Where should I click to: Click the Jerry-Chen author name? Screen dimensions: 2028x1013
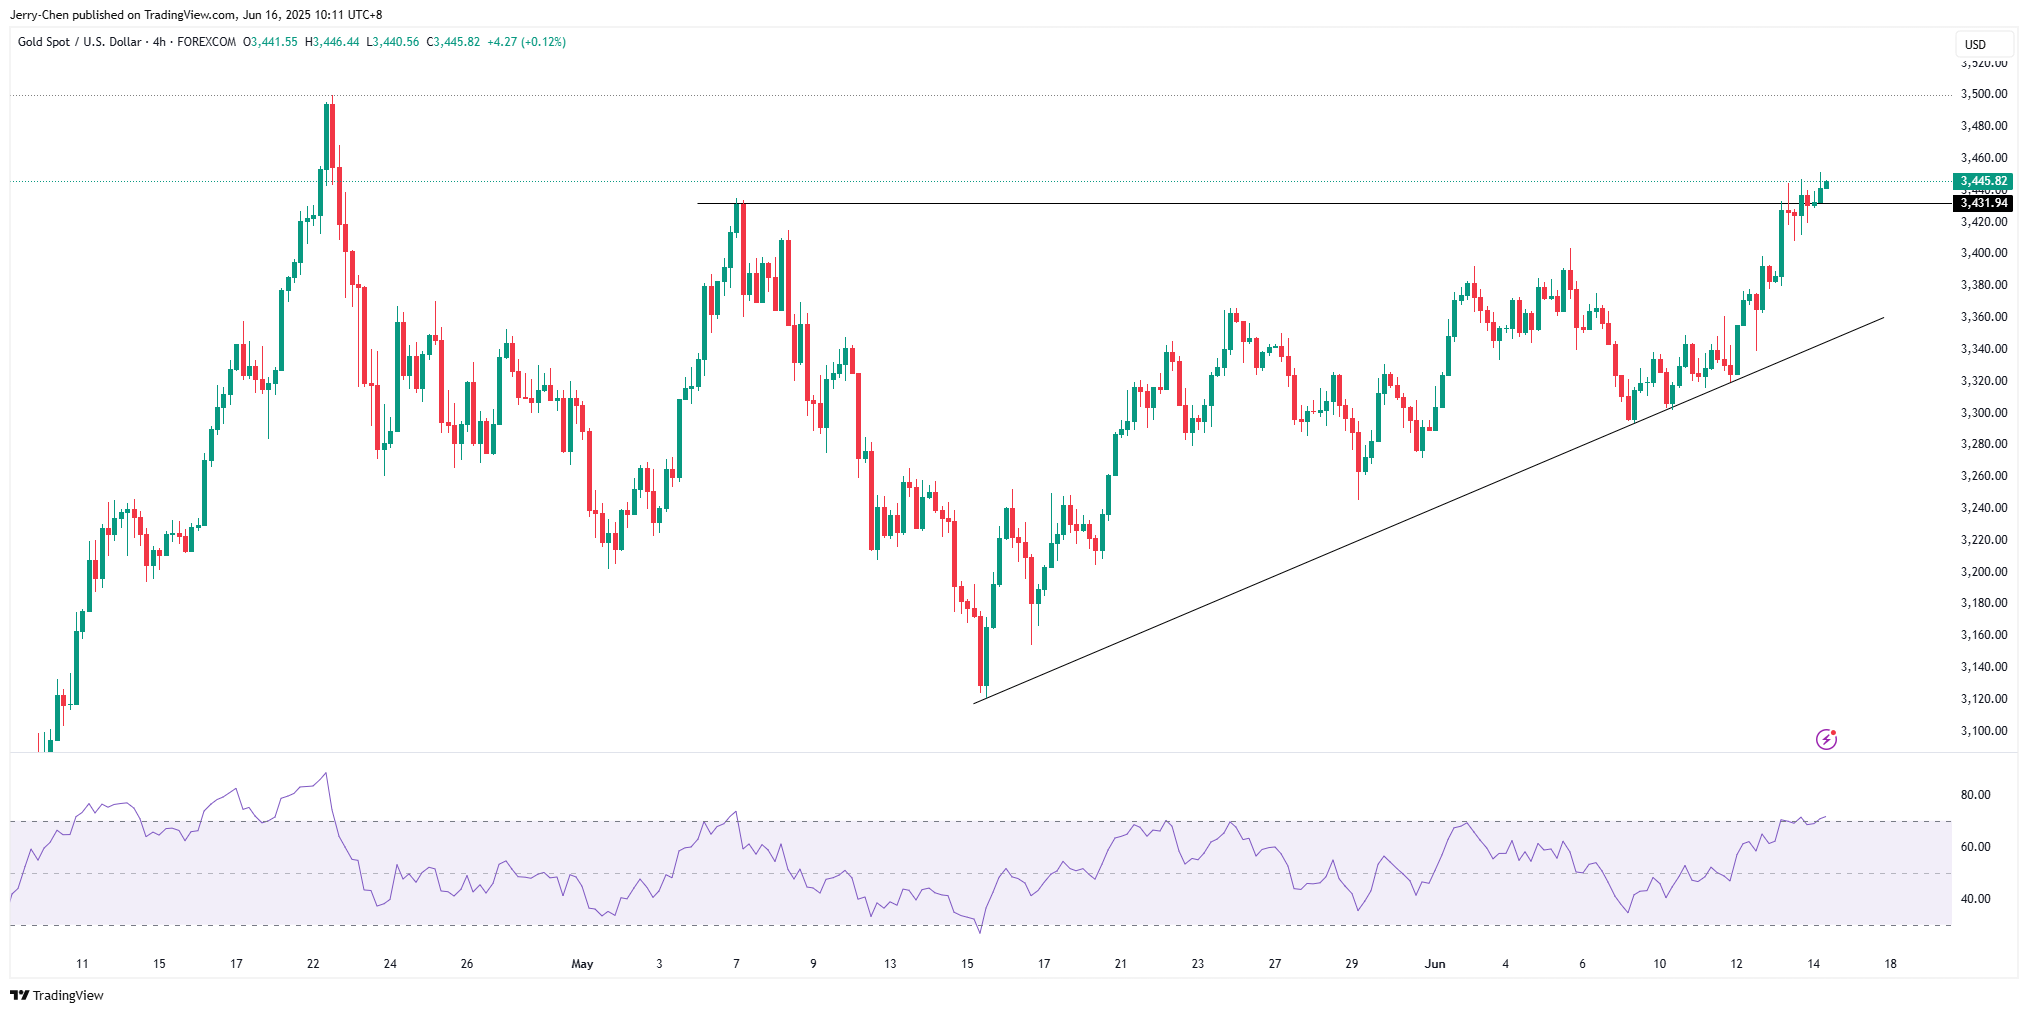[x=39, y=15]
